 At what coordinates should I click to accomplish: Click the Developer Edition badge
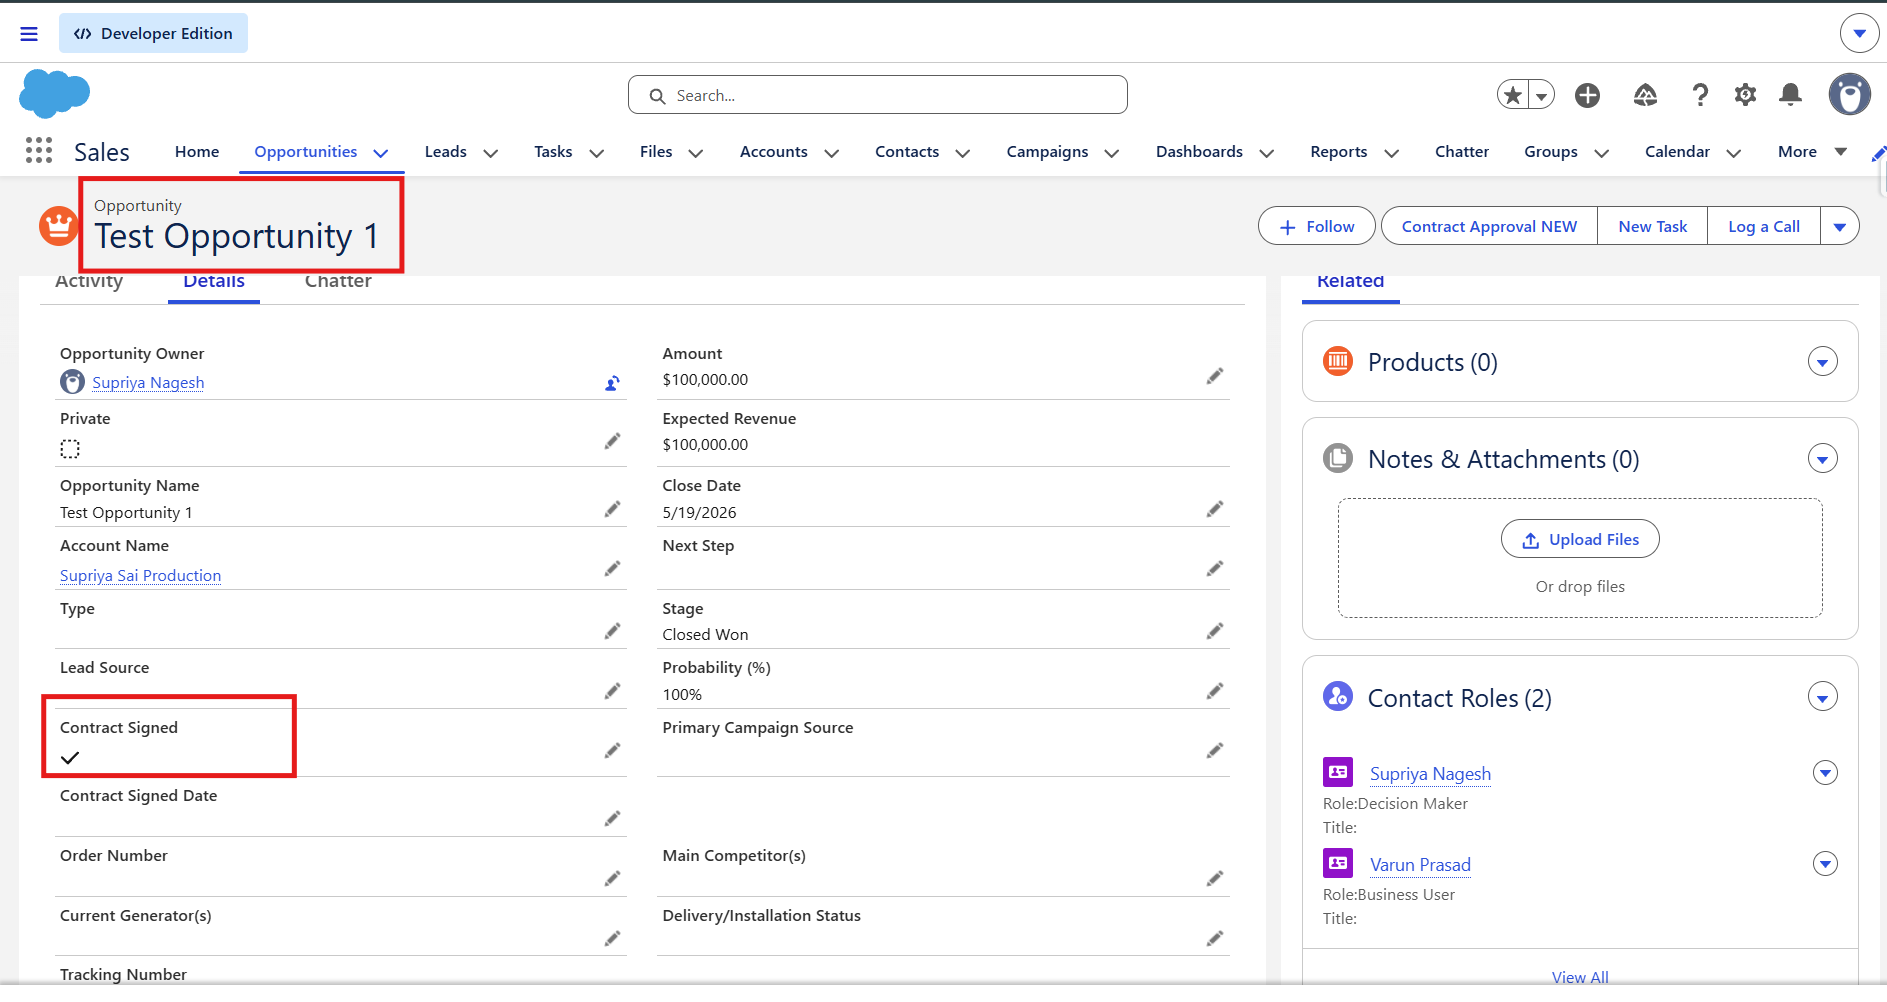tap(153, 34)
